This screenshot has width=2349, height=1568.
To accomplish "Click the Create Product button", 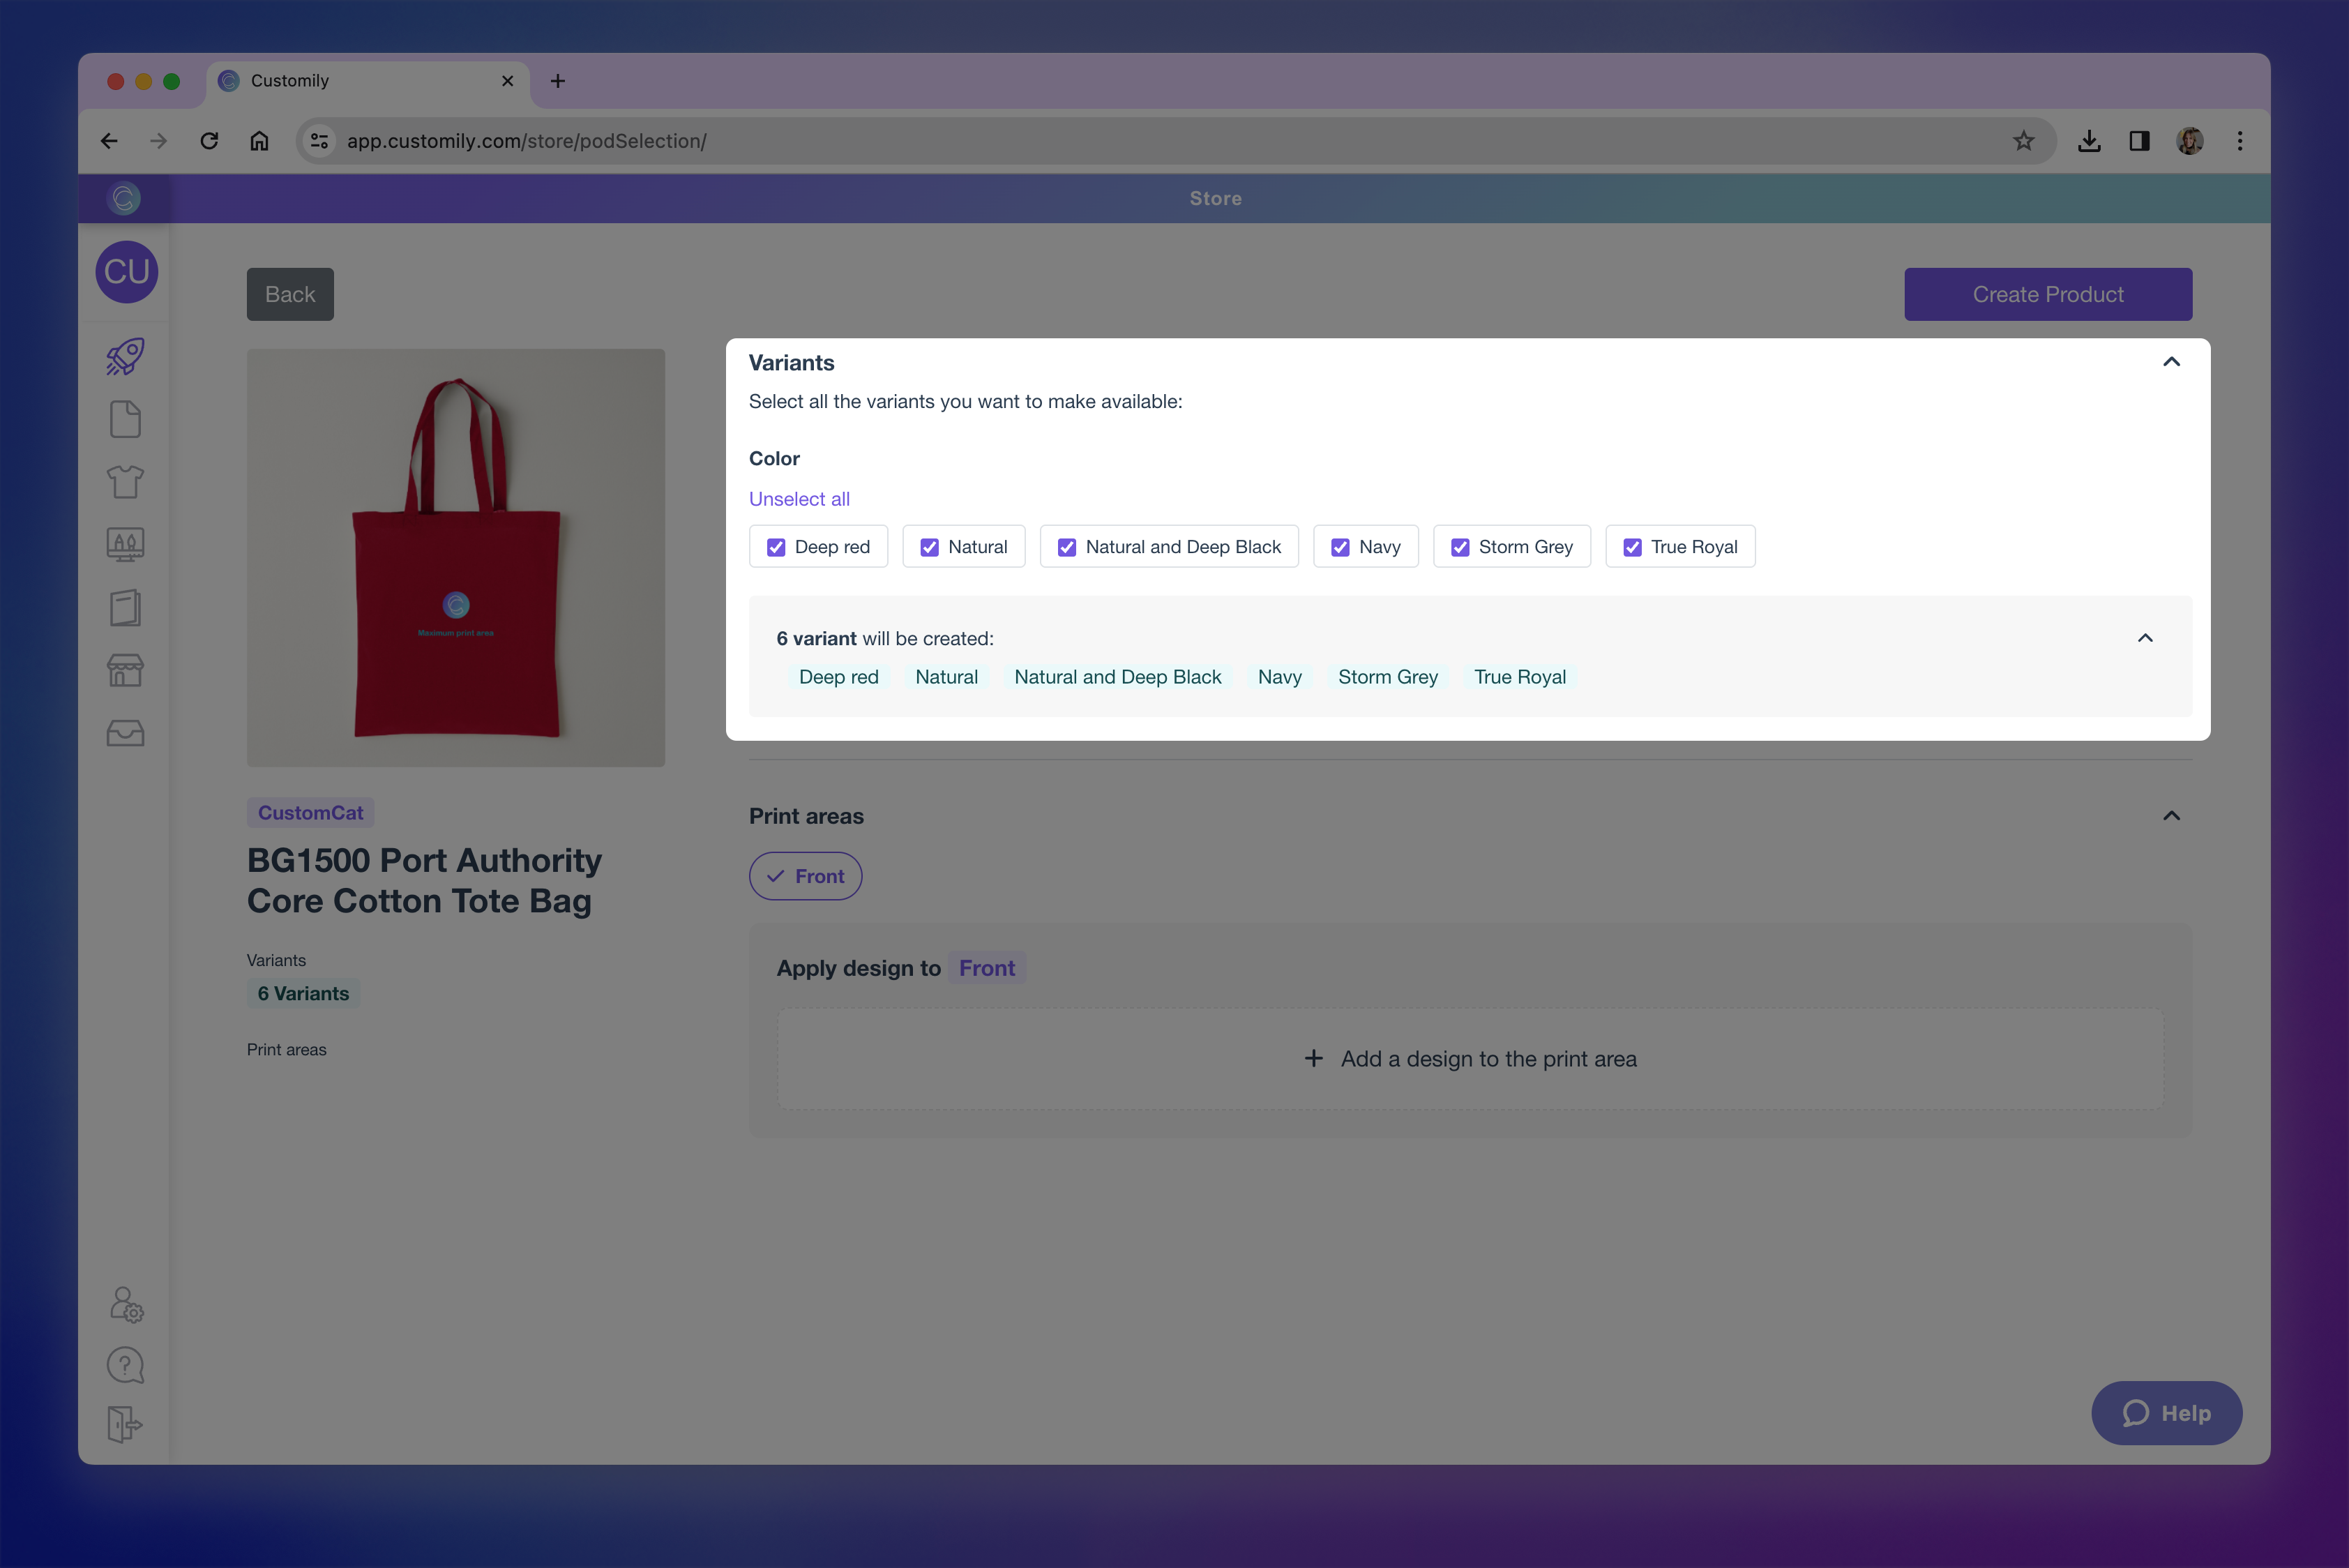I will click(2047, 294).
